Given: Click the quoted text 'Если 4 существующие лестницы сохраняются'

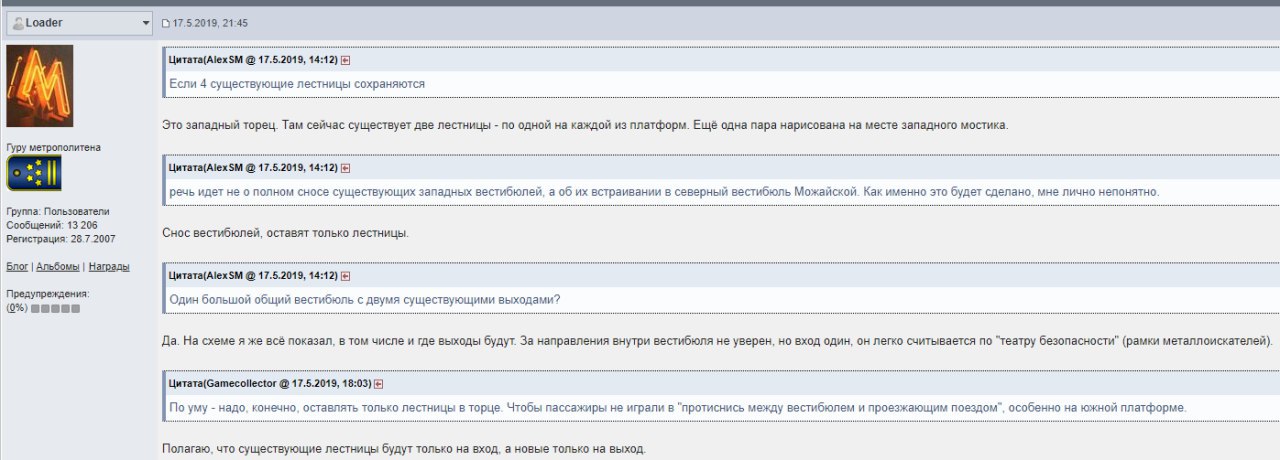Looking at the screenshot, I should (x=297, y=84).
